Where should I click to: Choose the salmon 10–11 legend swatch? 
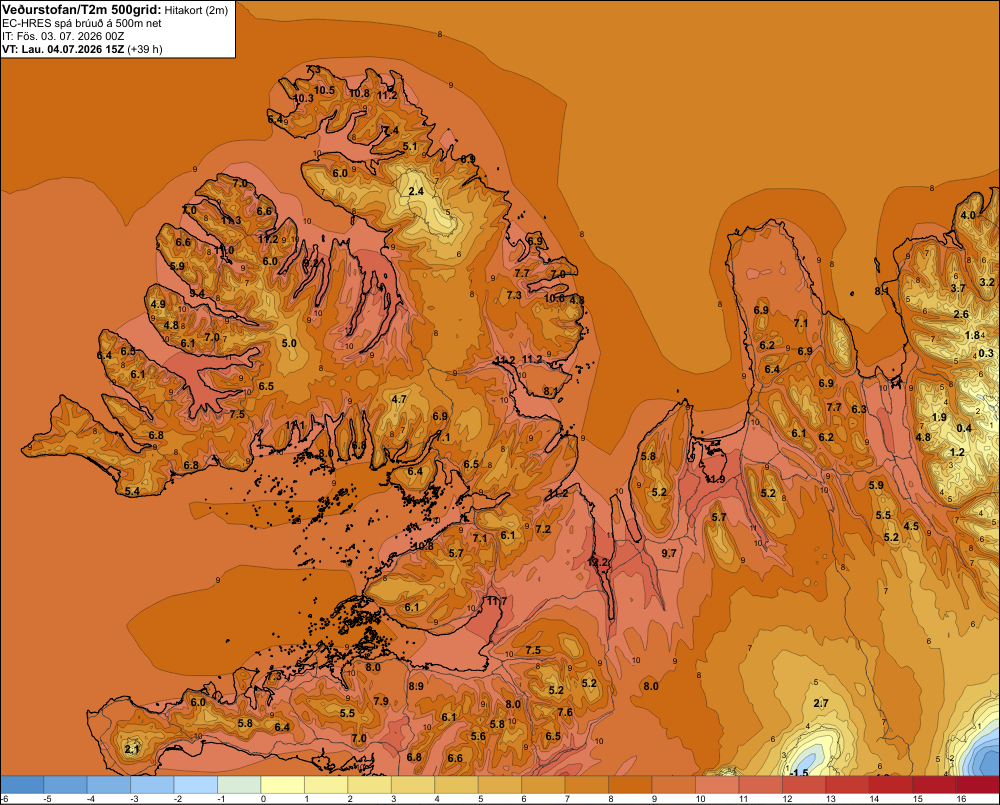[717, 785]
